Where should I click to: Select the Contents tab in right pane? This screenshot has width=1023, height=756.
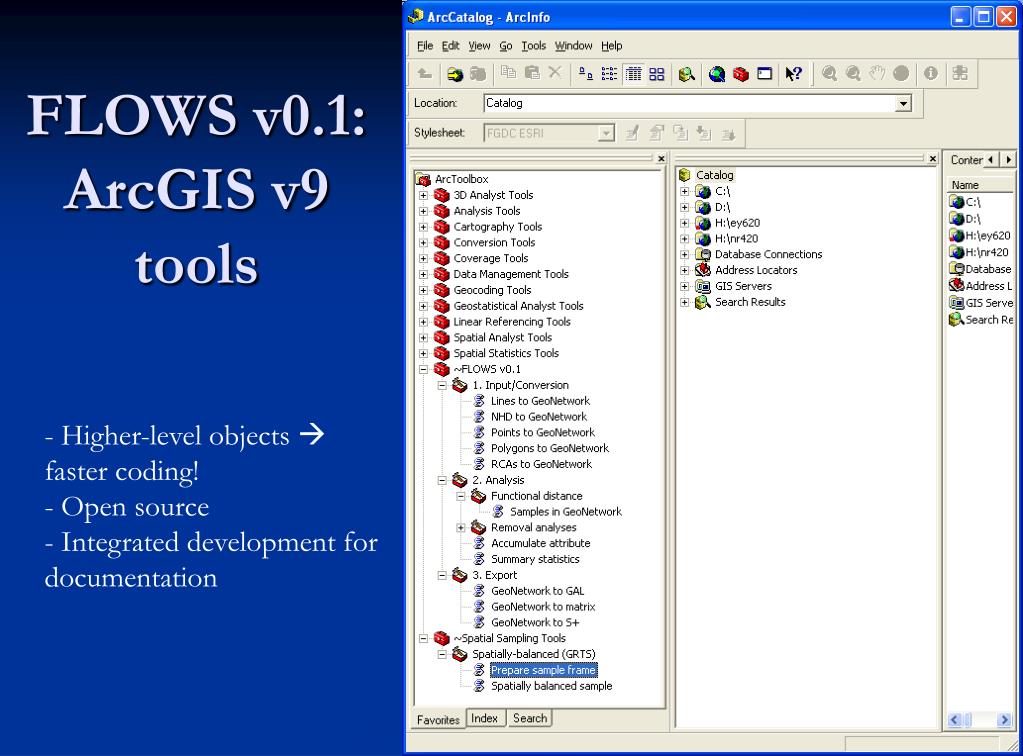point(966,160)
